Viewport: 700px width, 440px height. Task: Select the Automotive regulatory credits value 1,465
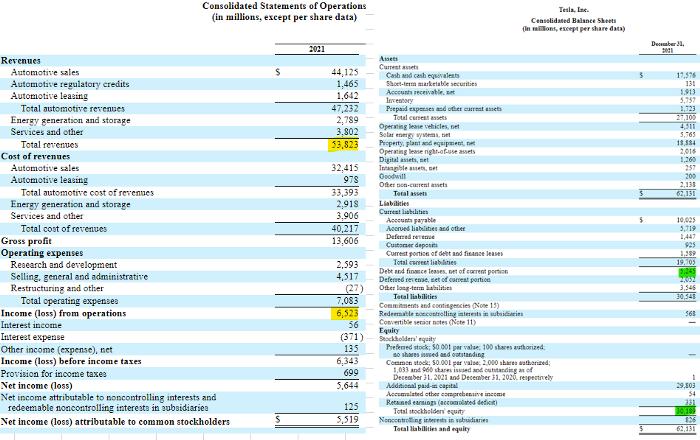(x=347, y=84)
